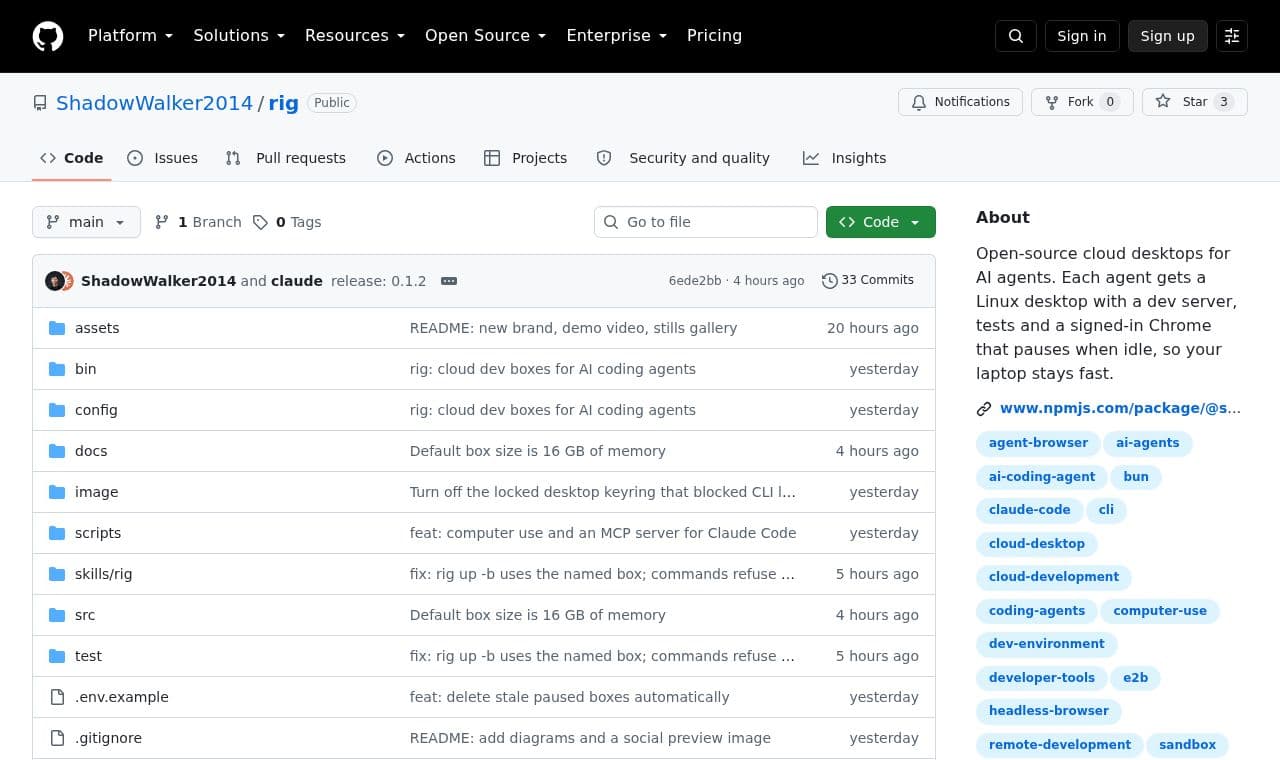The height and width of the screenshot is (760, 1280).
Task: Expand the Resources menu
Action: (355, 36)
